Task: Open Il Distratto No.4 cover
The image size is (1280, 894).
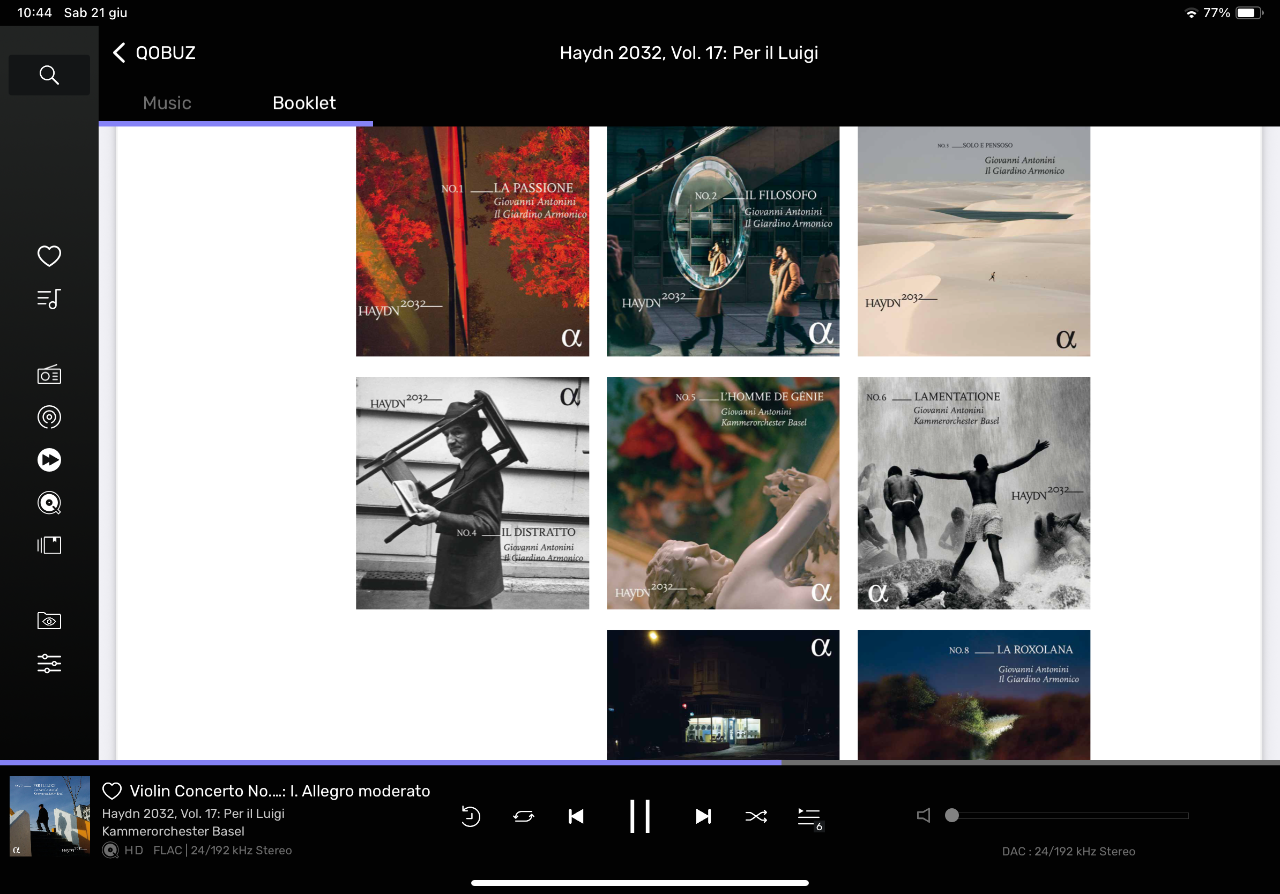Action: [472, 493]
